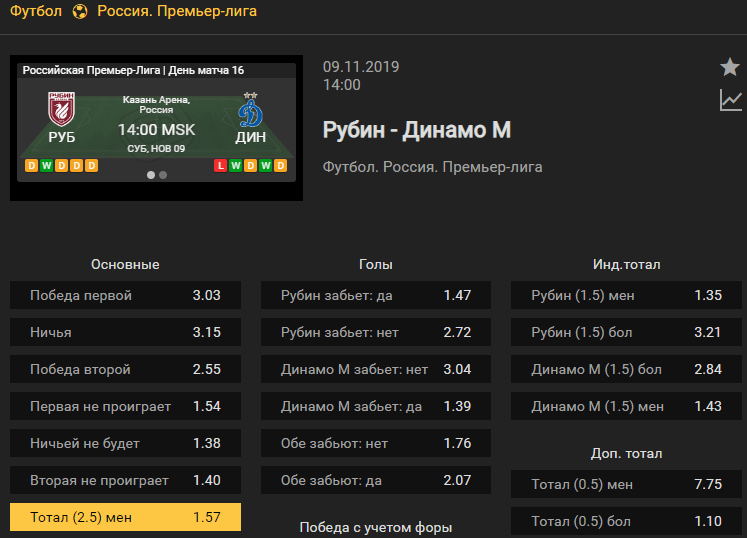Select Рубин (1.5) мен odds 1.35

tap(626, 295)
